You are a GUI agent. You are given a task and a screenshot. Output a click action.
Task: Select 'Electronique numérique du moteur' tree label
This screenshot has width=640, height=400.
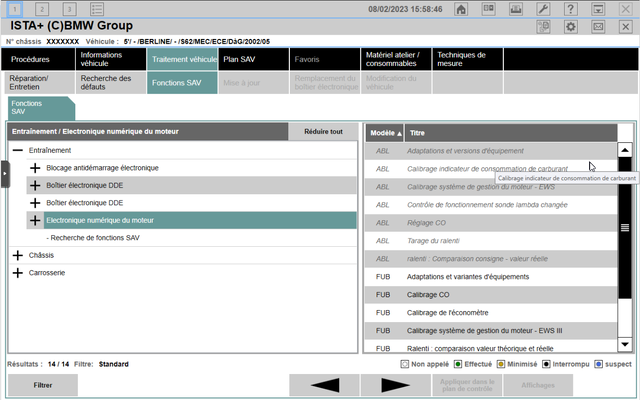point(100,220)
